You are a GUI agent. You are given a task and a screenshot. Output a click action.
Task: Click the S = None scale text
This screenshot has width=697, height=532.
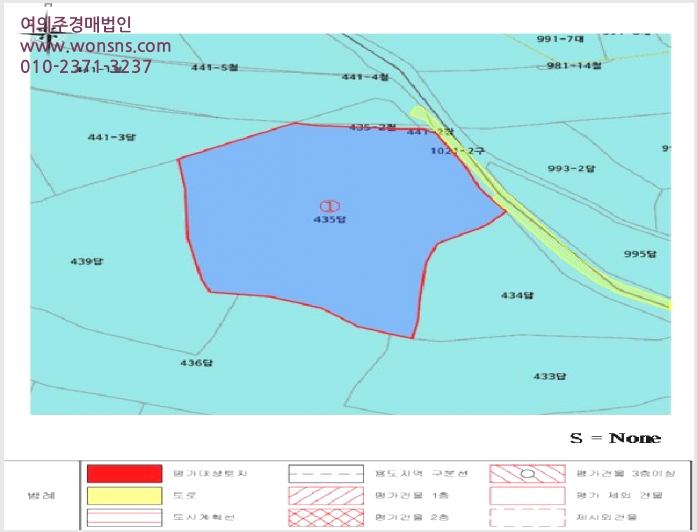click(x=615, y=438)
